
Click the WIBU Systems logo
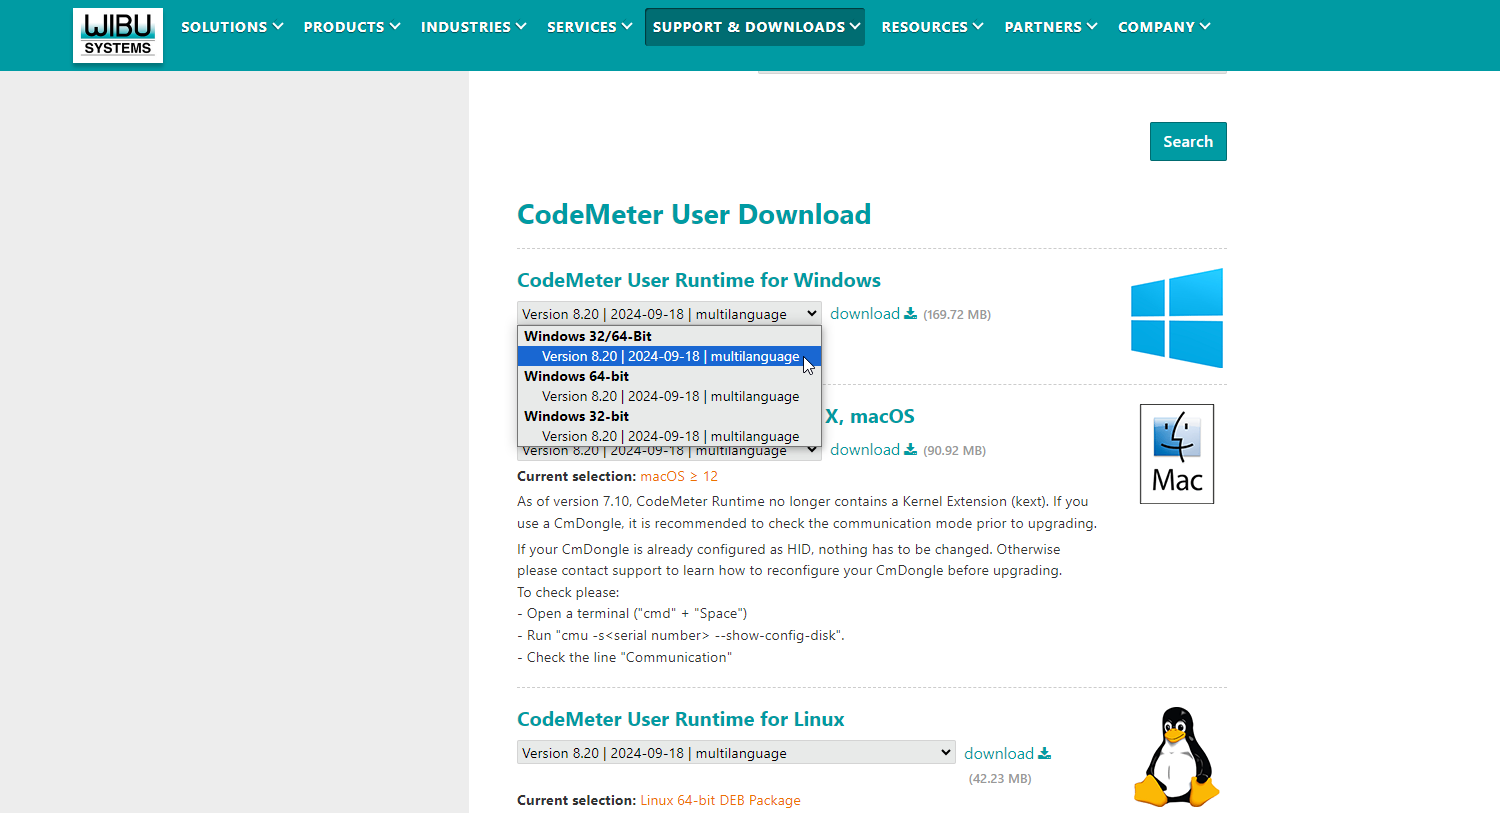click(118, 36)
